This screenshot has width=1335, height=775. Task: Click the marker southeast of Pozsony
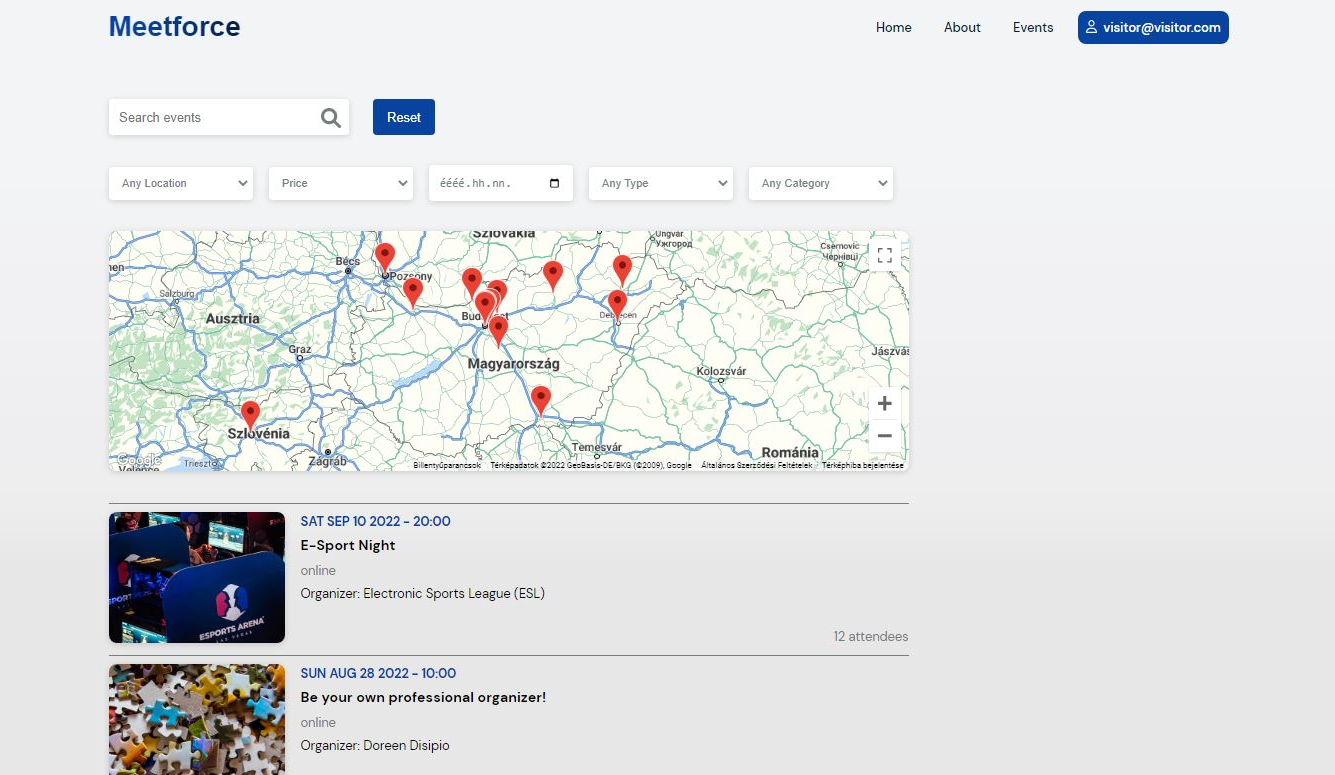tap(413, 293)
